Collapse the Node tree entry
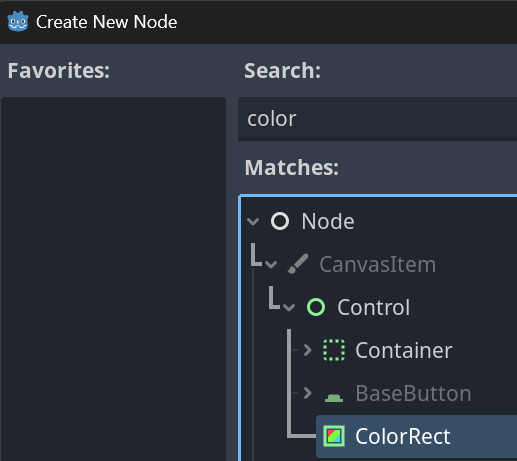 coord(253,221)
